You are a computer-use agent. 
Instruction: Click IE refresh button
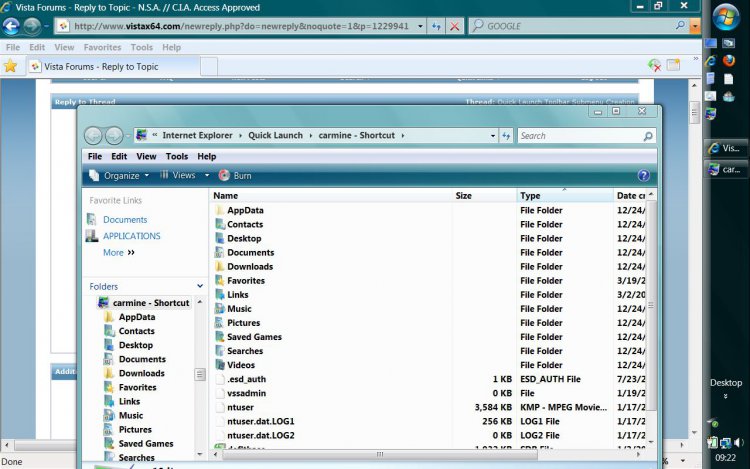pyautogui.click(x=436, y=26)
